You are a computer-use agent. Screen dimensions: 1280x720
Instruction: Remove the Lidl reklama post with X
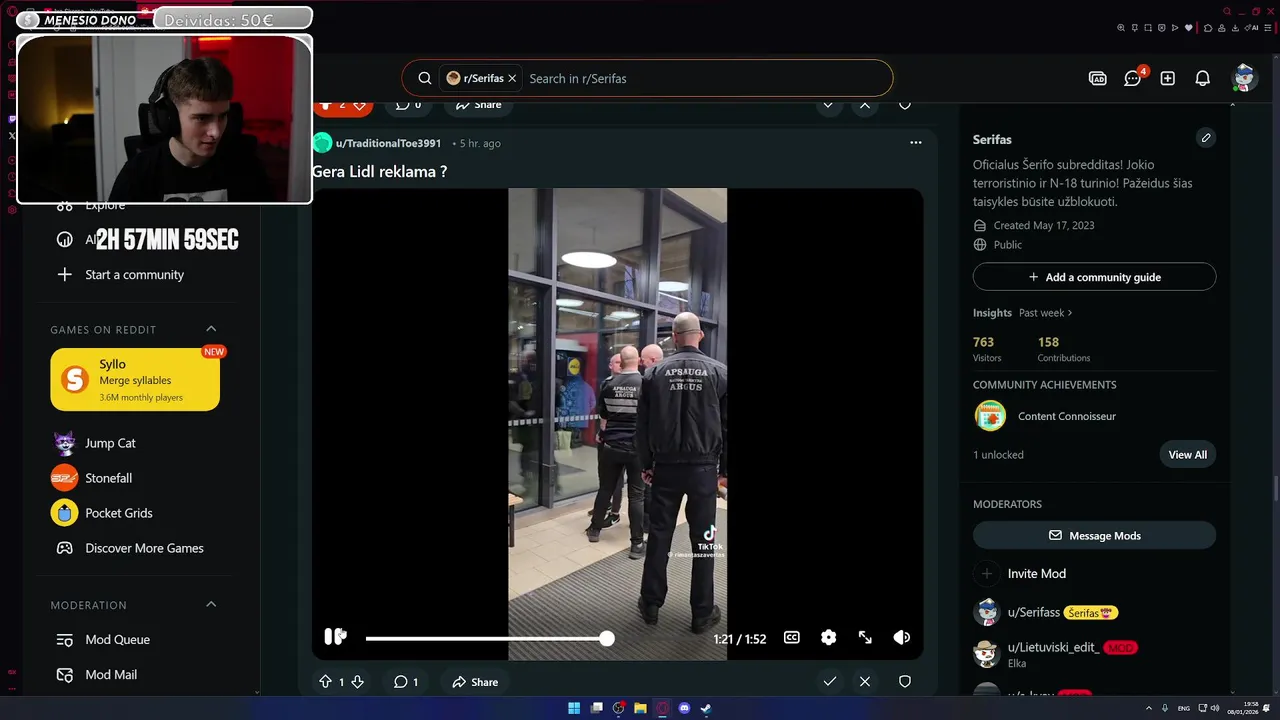[865, 682]
